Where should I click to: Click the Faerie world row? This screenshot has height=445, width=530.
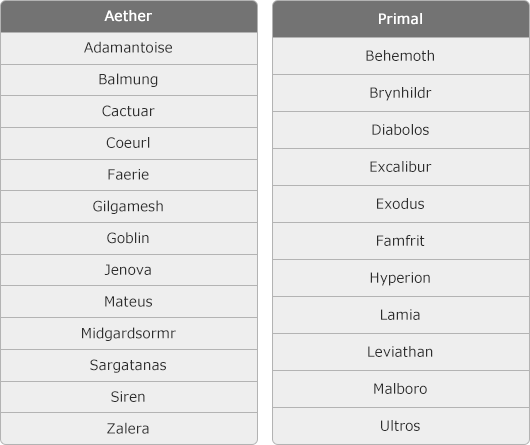pyautogui.click(x=129, y=175)
